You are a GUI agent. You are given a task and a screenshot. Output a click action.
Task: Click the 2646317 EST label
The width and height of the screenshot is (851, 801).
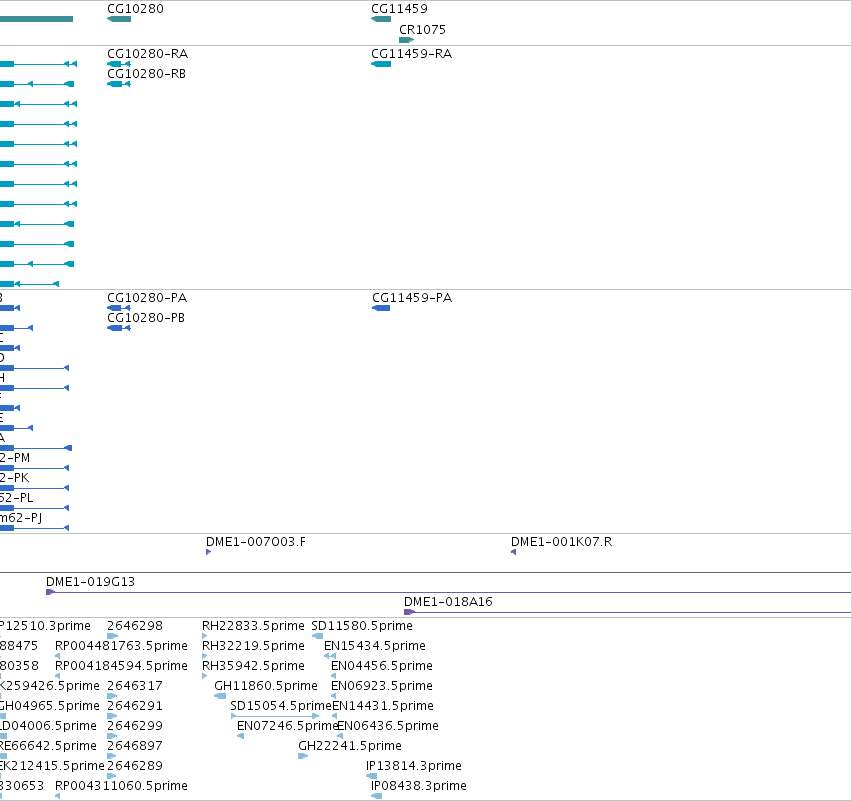(135, 686)
